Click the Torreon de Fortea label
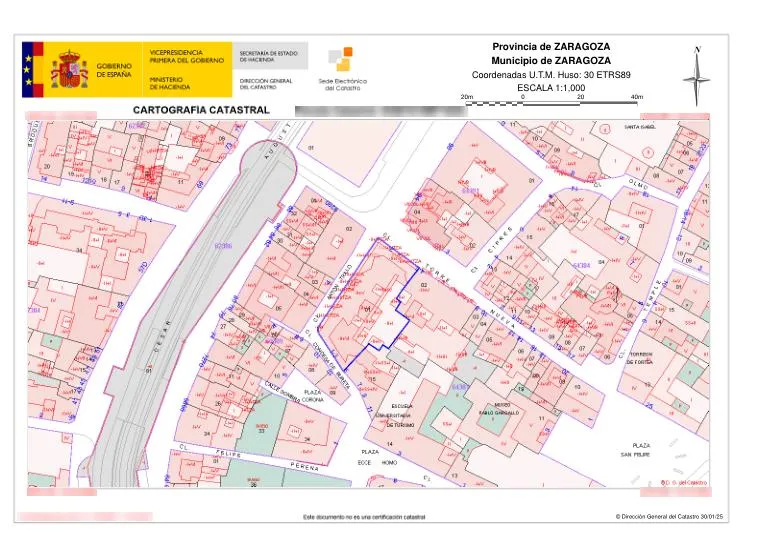The height and width of the screenshot is (556, 766). pyautogui.click(x=641, y=358)
